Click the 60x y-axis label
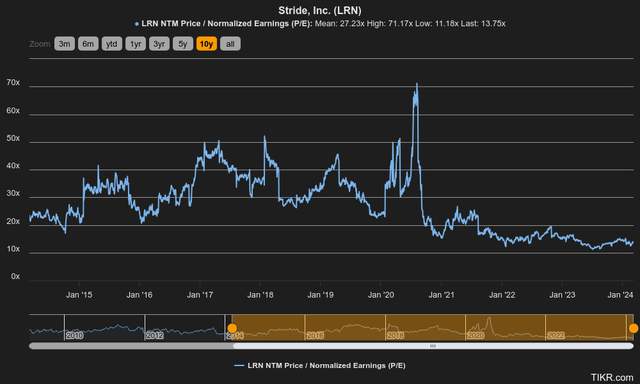Screen dimensions: 640x384 [13, 111]
